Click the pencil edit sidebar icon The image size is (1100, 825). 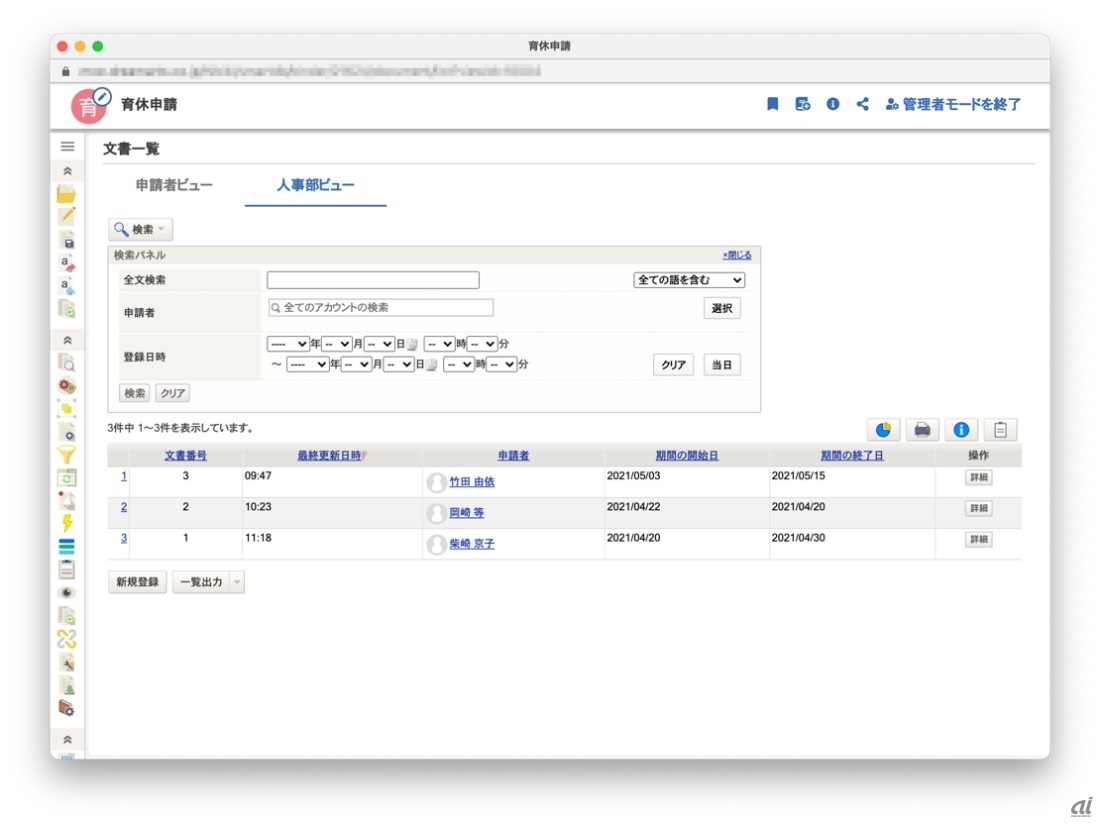(67, 215)
